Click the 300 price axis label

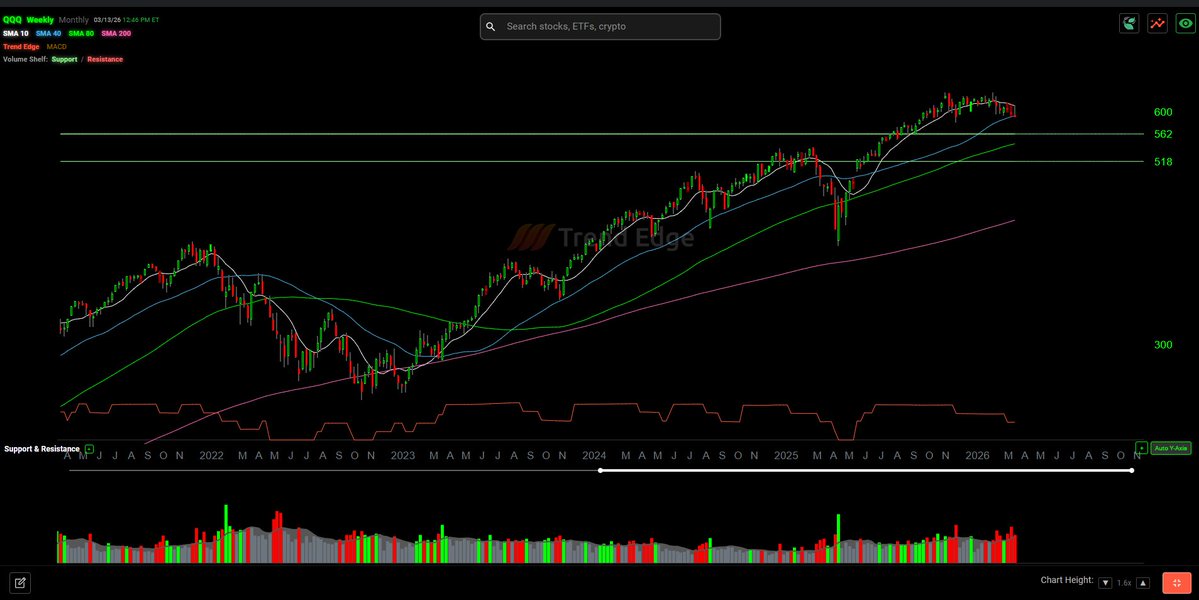coord(1163,345)
